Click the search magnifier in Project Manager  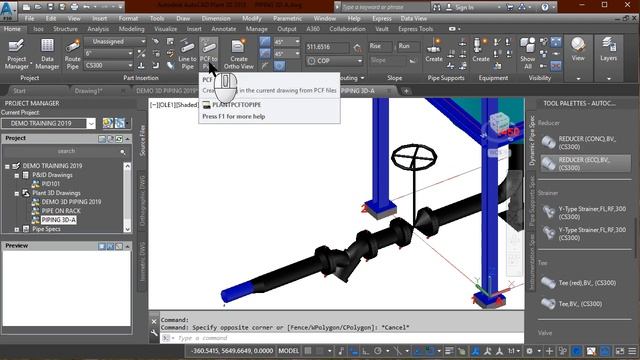[x=122, y=152]
